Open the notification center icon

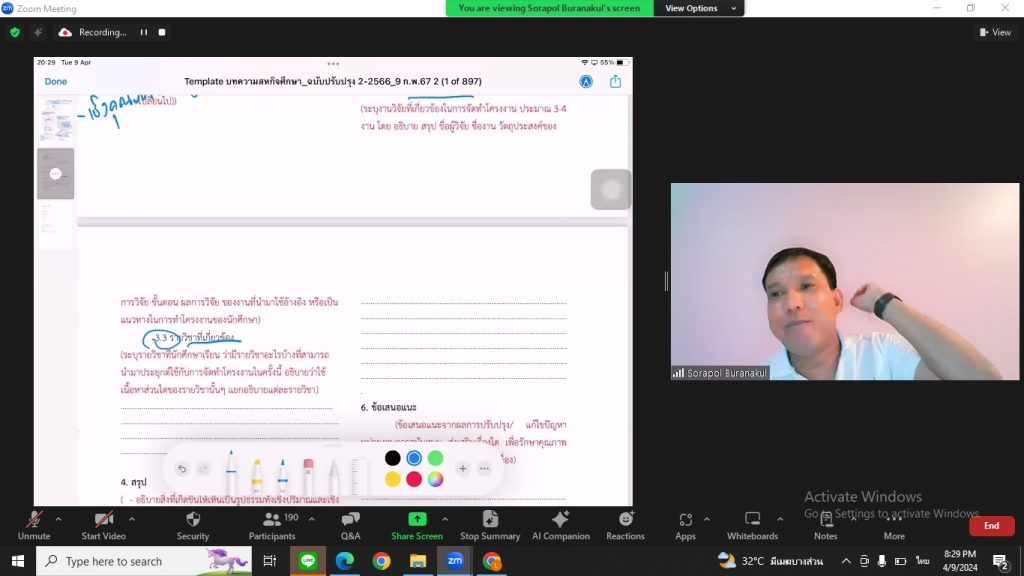tap(1000, 561)
